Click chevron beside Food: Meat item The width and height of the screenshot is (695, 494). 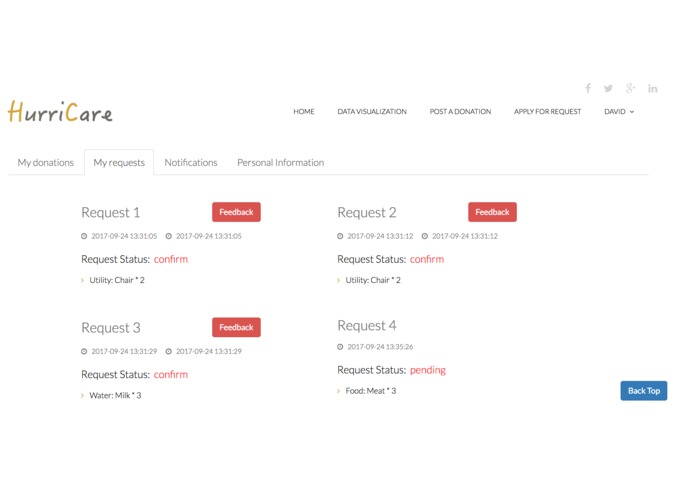pos(339,391)
